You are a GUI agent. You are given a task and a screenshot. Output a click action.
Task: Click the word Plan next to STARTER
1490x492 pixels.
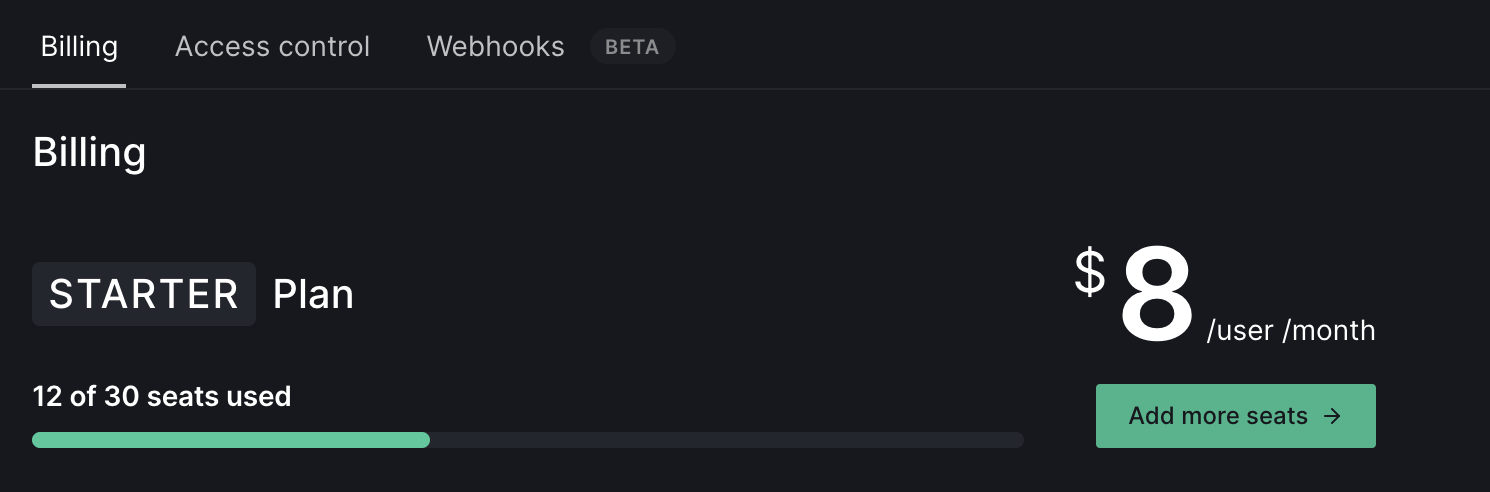313,295
